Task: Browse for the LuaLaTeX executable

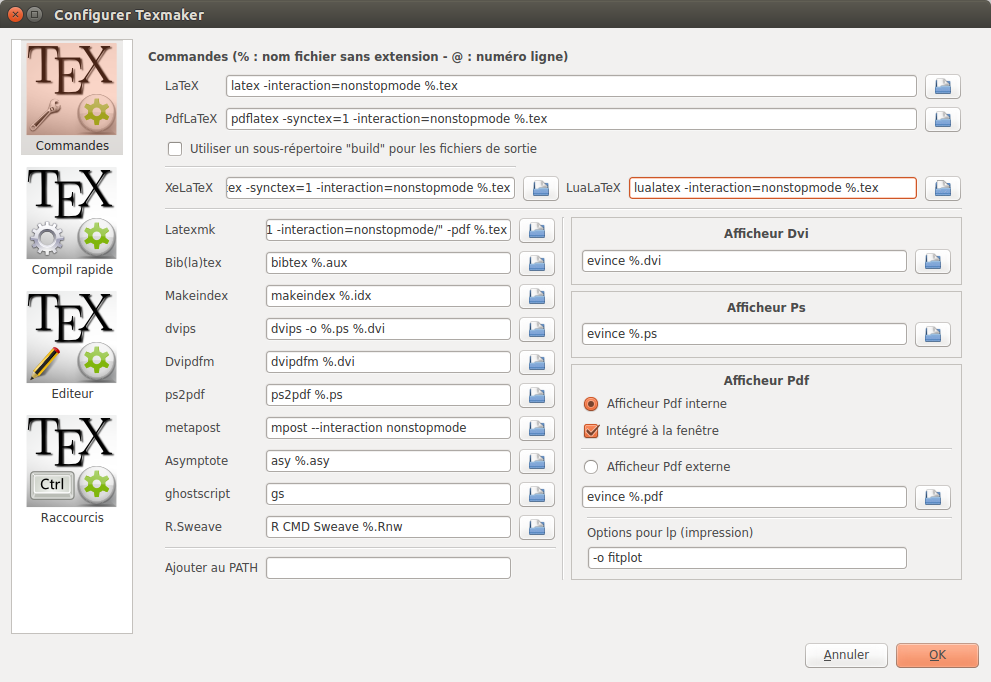Action: (942, 188)
